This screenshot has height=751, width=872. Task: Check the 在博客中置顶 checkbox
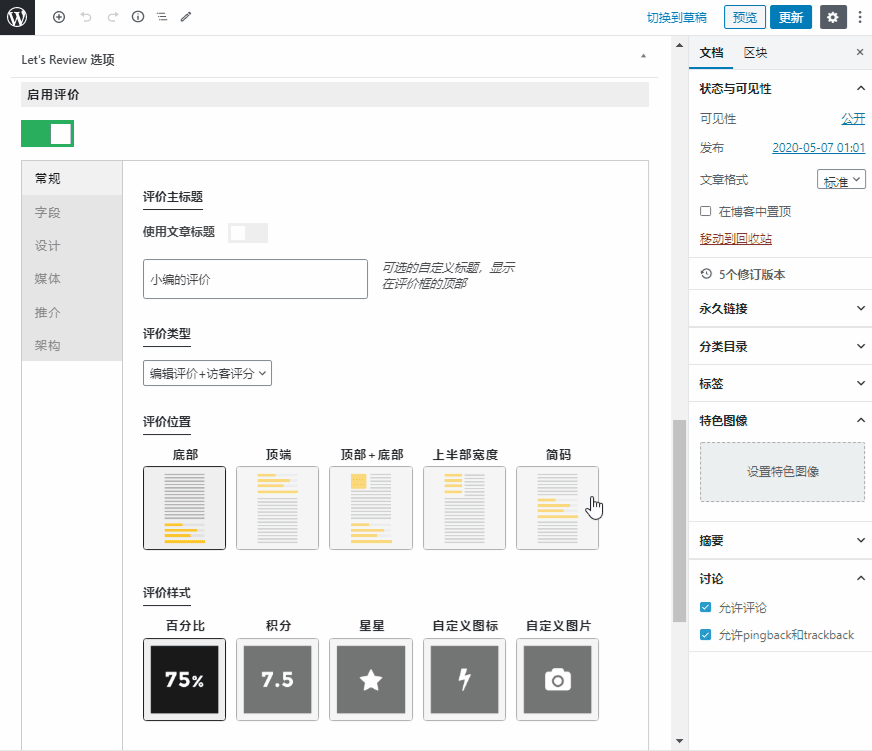point(706,211)
